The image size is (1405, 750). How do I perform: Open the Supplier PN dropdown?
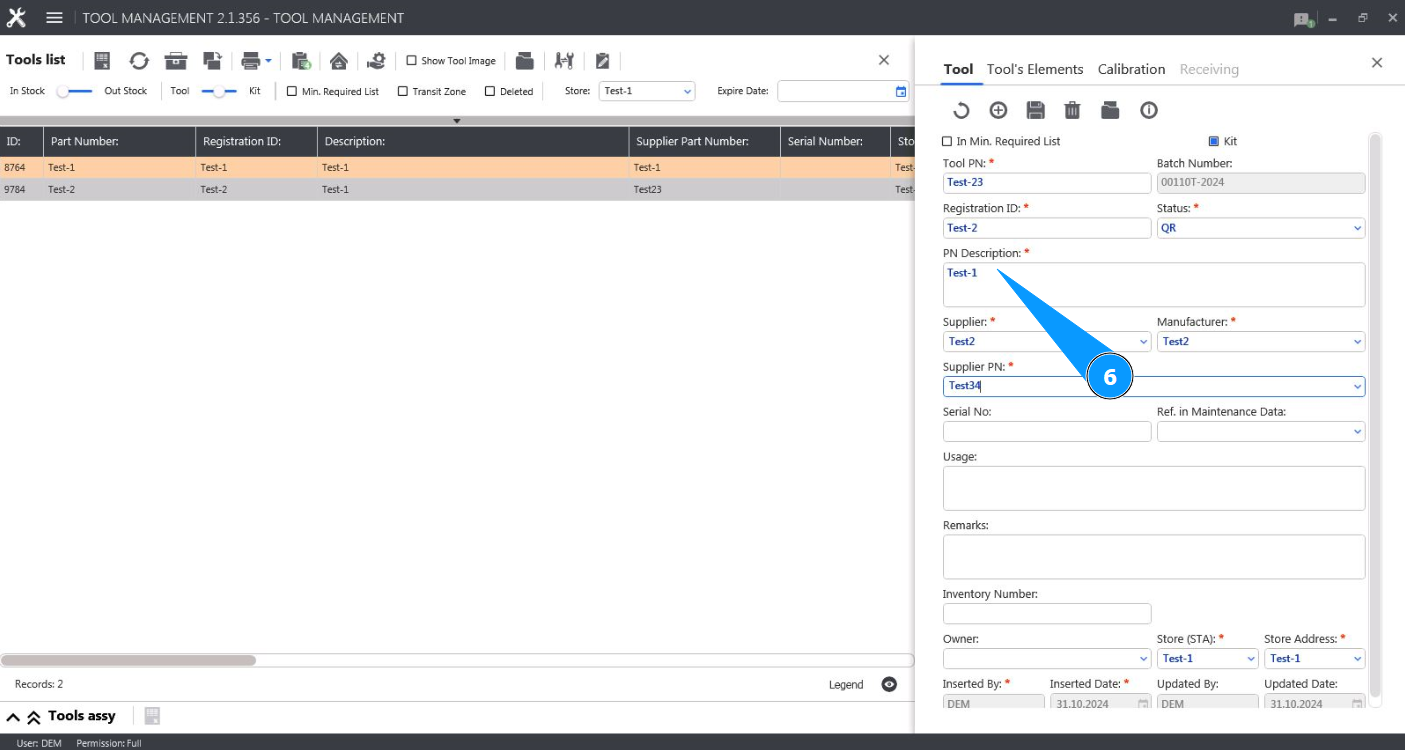[x=1357, y=386]
